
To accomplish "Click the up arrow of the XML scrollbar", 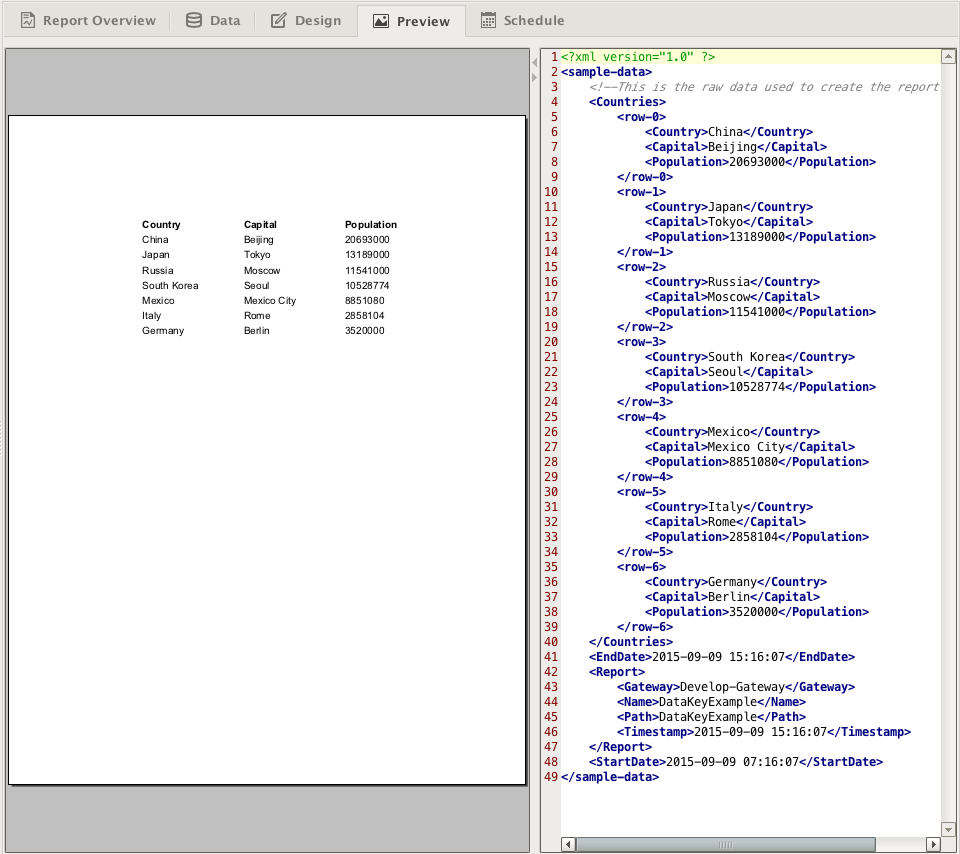I will [946, 56].
